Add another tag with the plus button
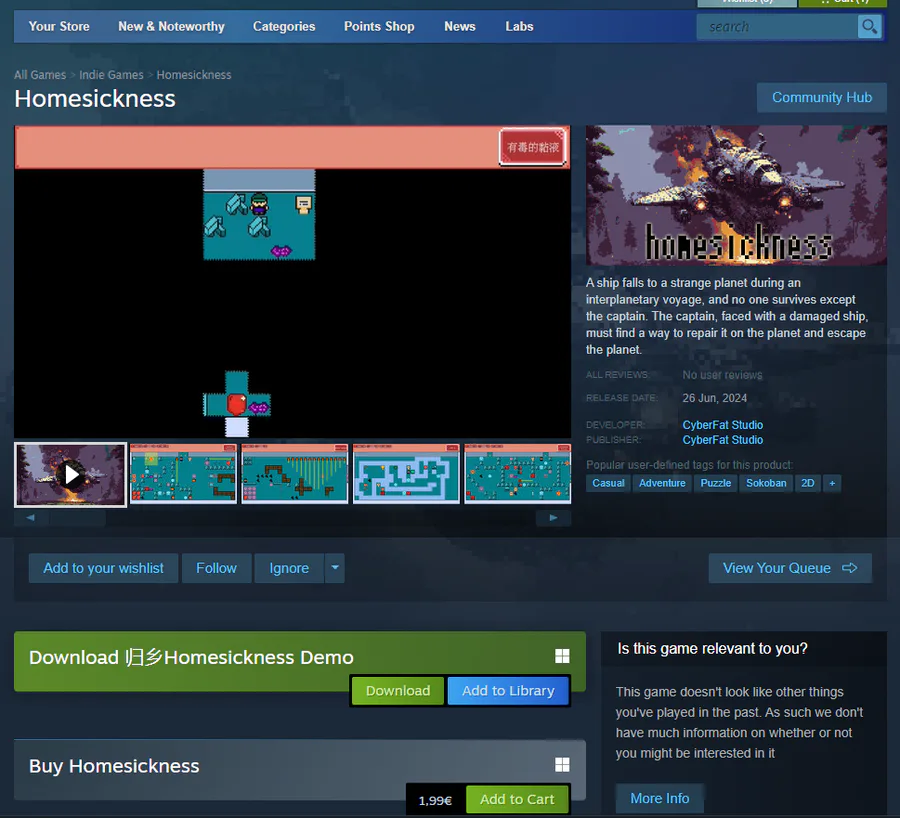Screen dimensions: 900x818 point(832,483)
